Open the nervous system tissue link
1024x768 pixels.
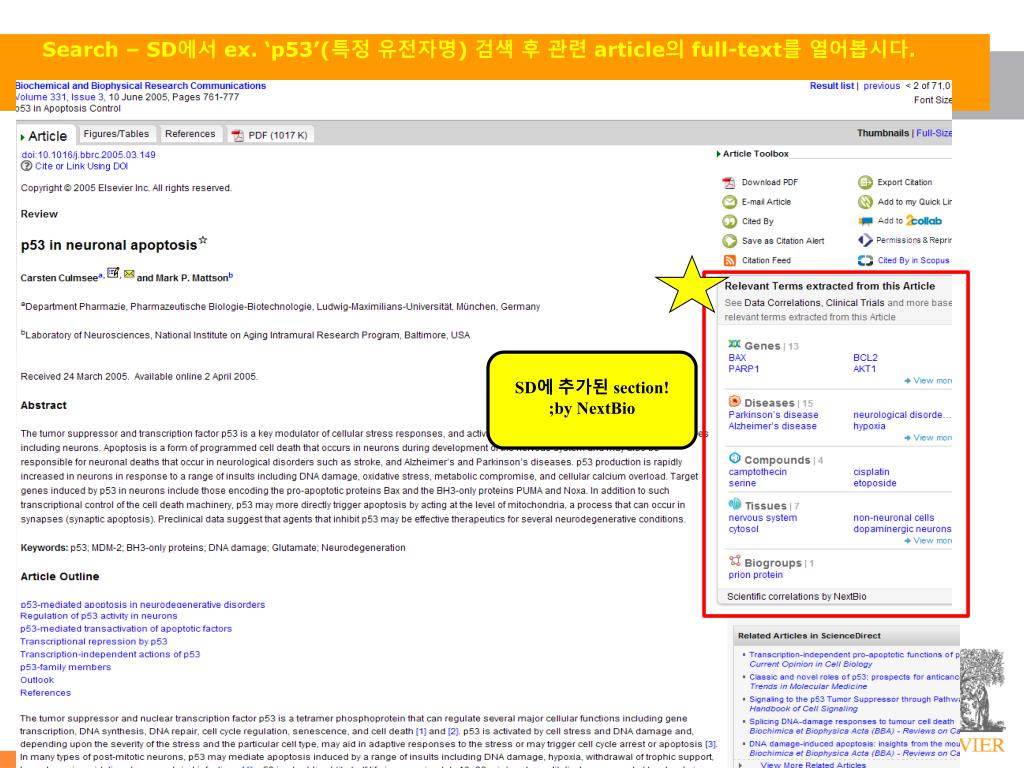click(x=763, y=518)
